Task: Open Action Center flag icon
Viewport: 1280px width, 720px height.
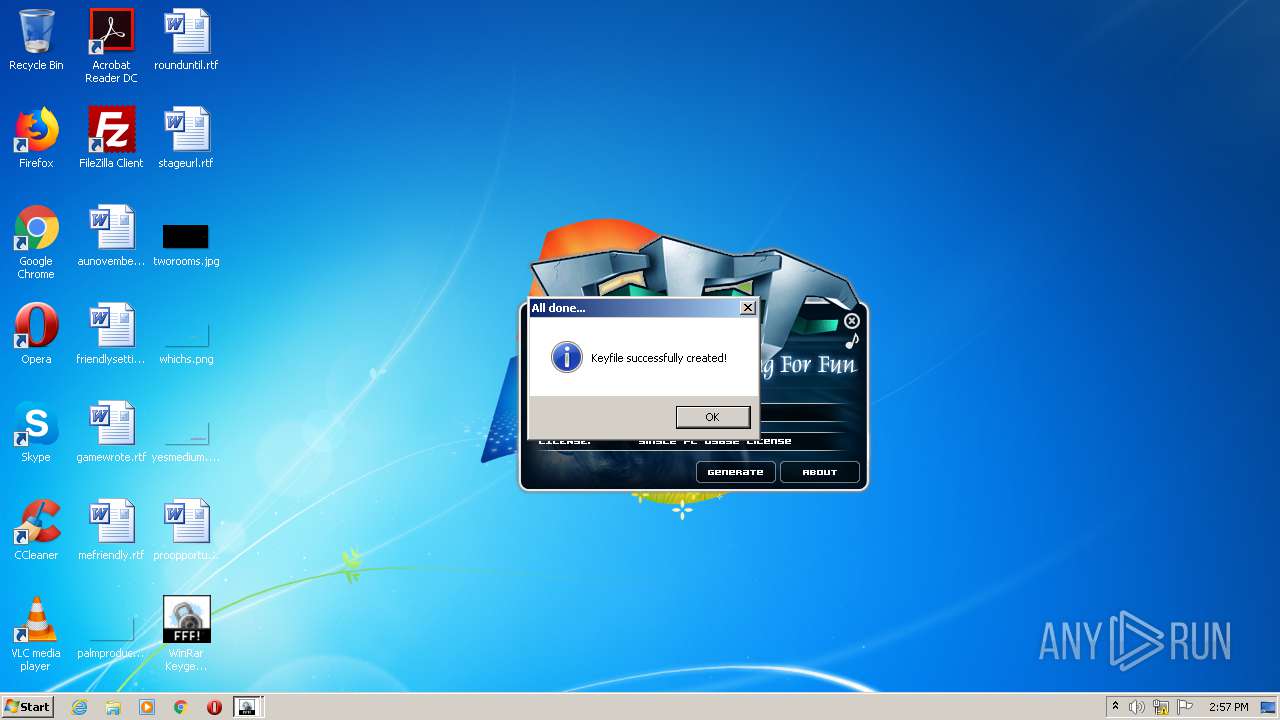Action: 1185,707
